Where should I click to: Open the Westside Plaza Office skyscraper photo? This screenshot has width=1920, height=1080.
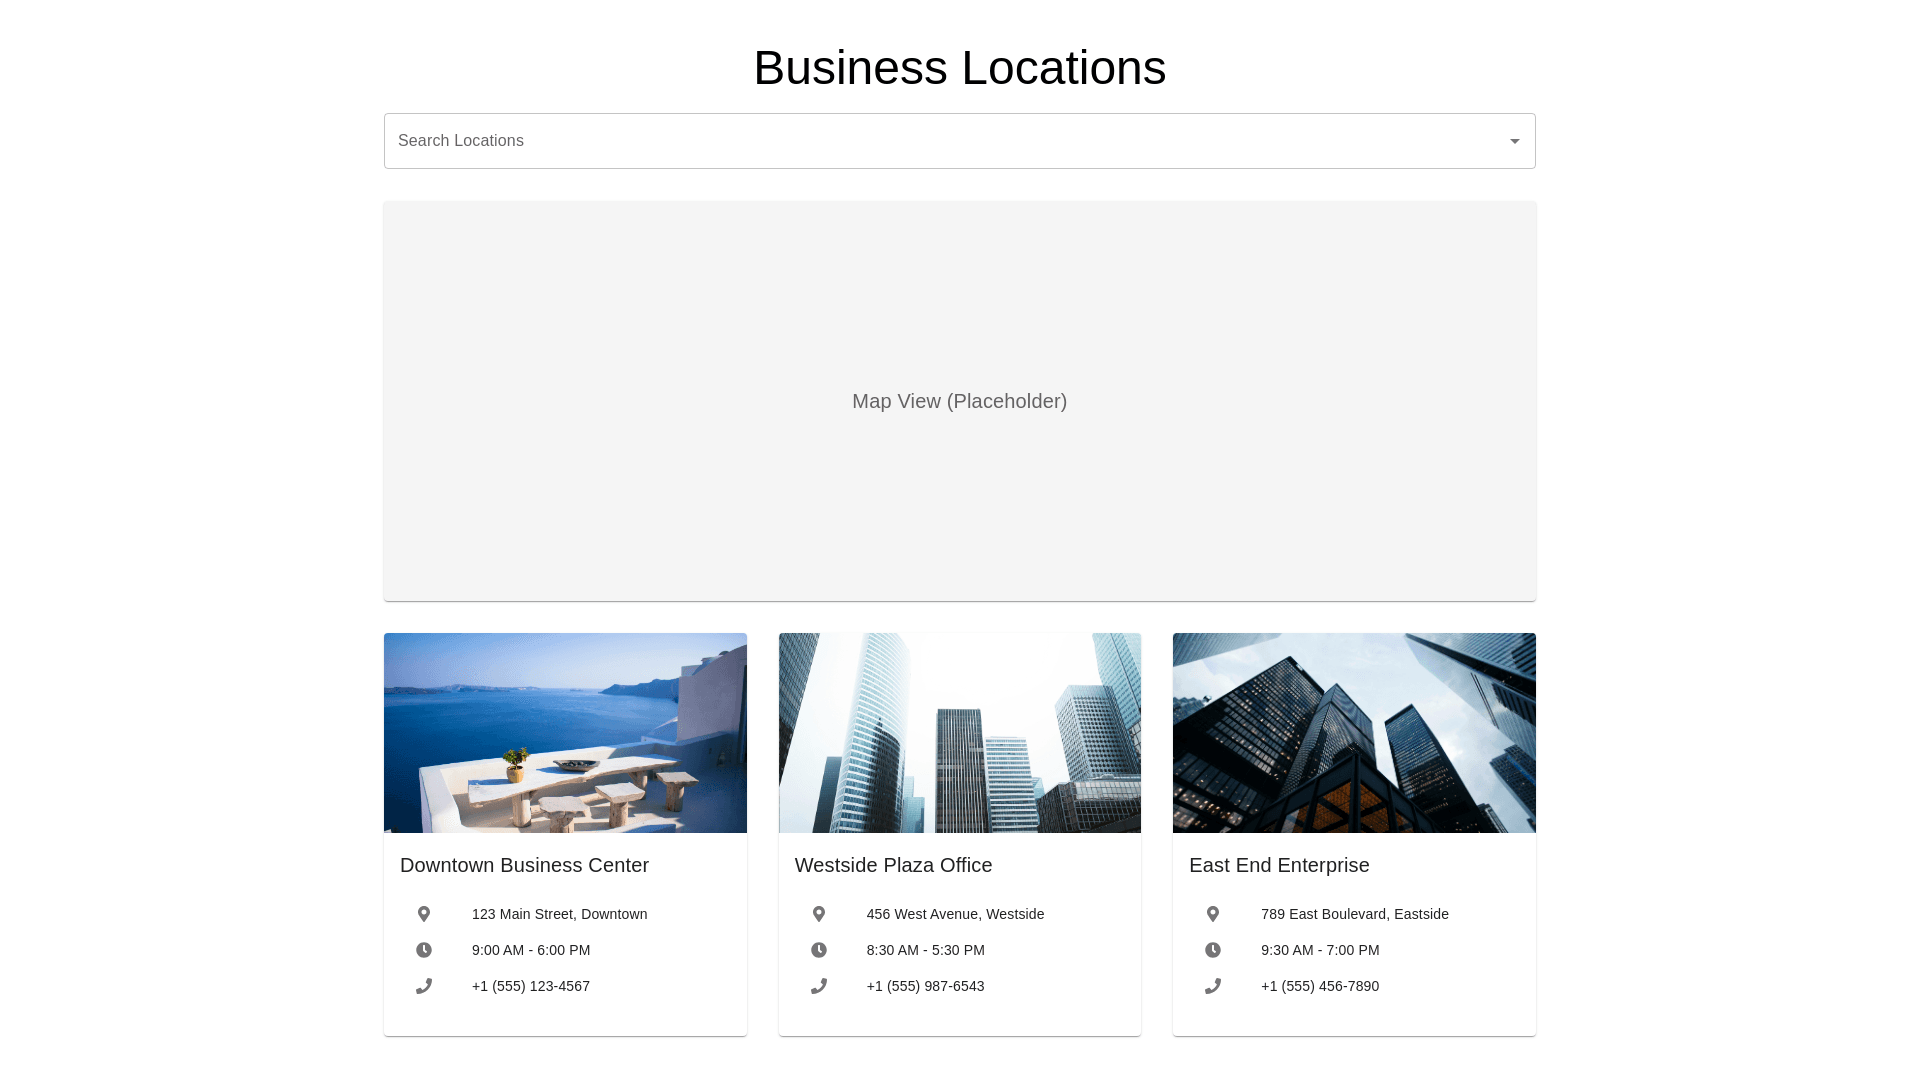pos(960,733)
